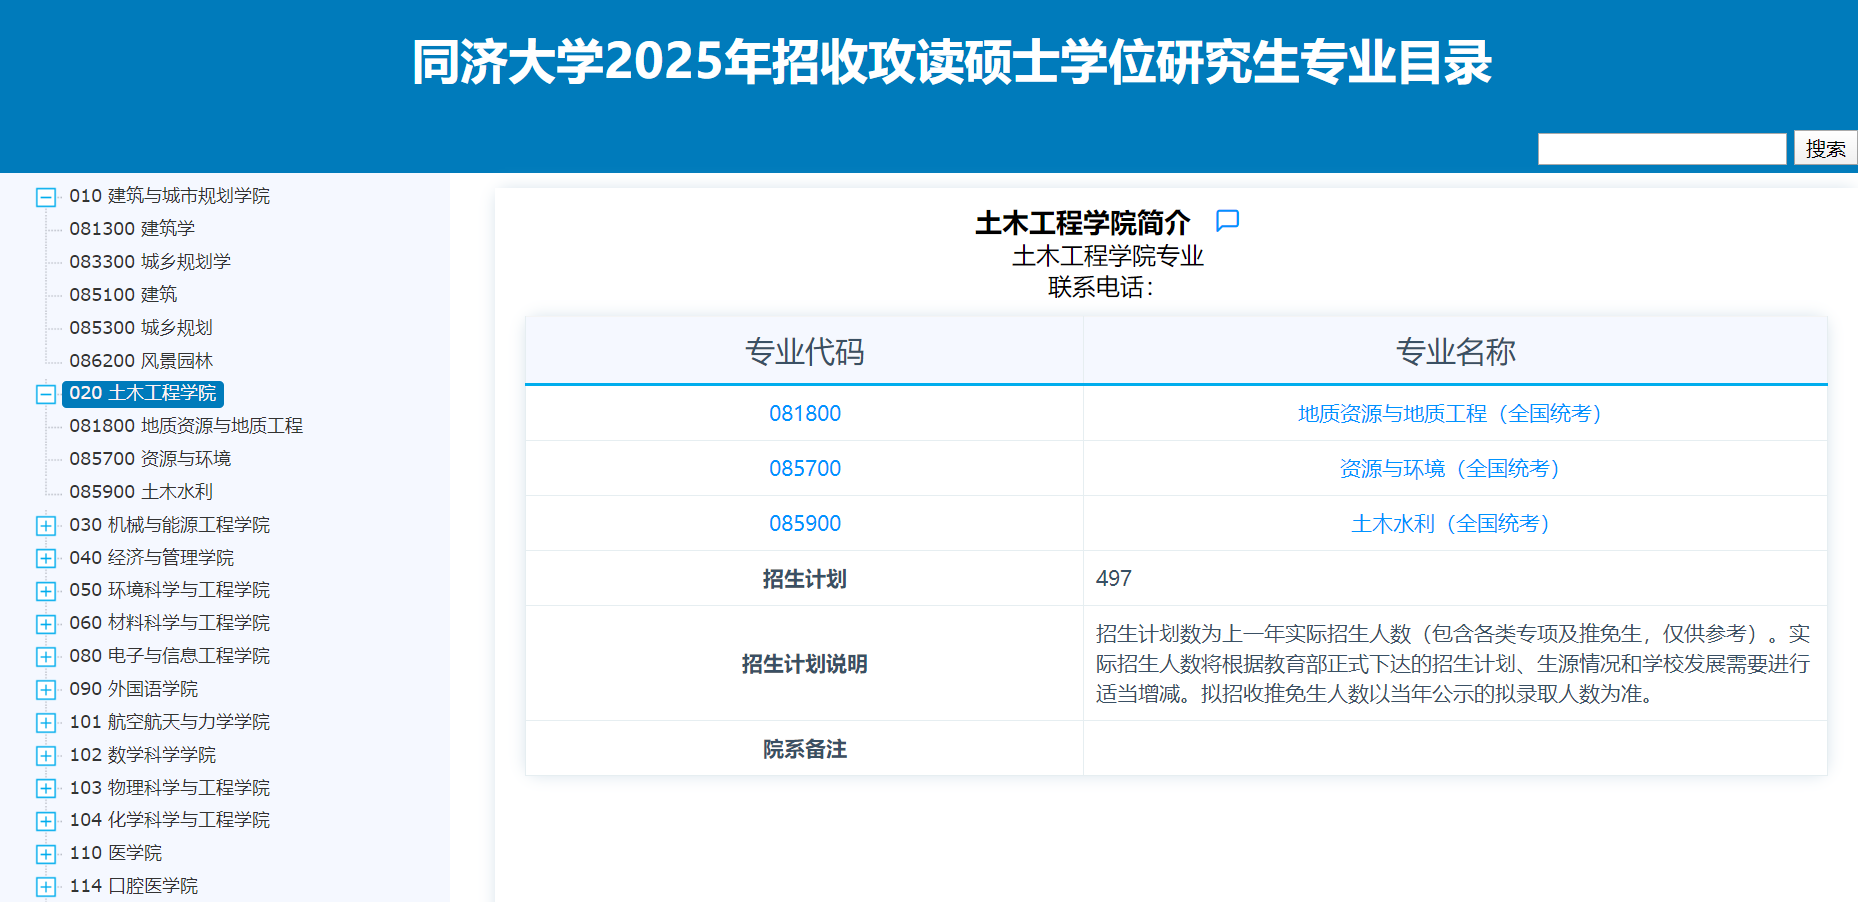Viewport: 1858px width, 902px height.
Task: Open major code link 085700 in table
Action: [x=805, y=468]
